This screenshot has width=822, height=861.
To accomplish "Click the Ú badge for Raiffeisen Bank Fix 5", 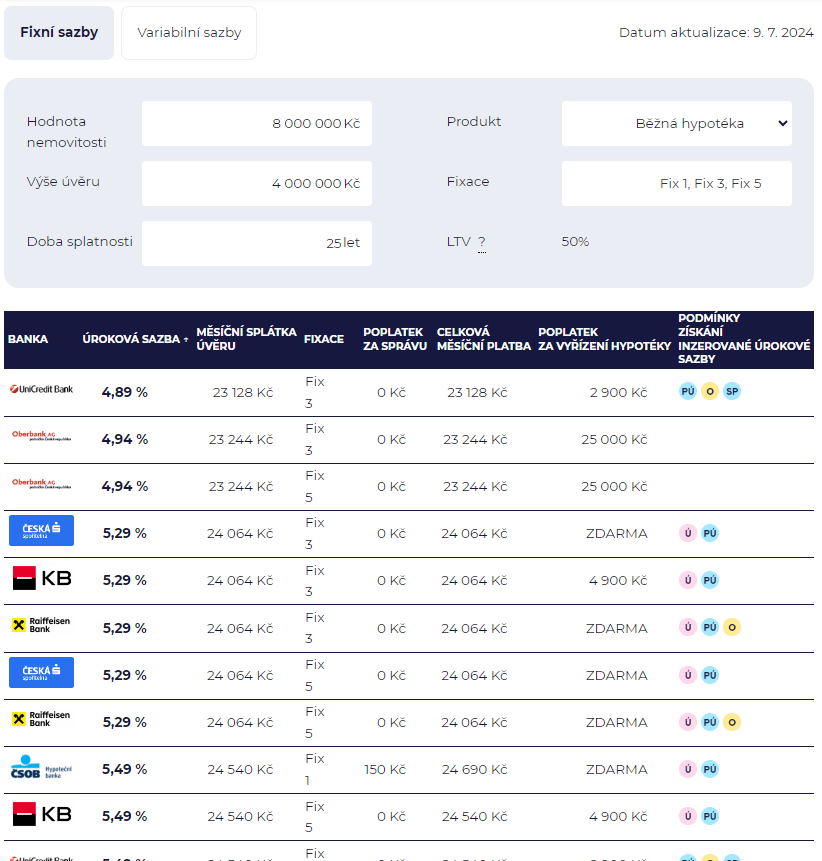I will (x=687, y=722).
